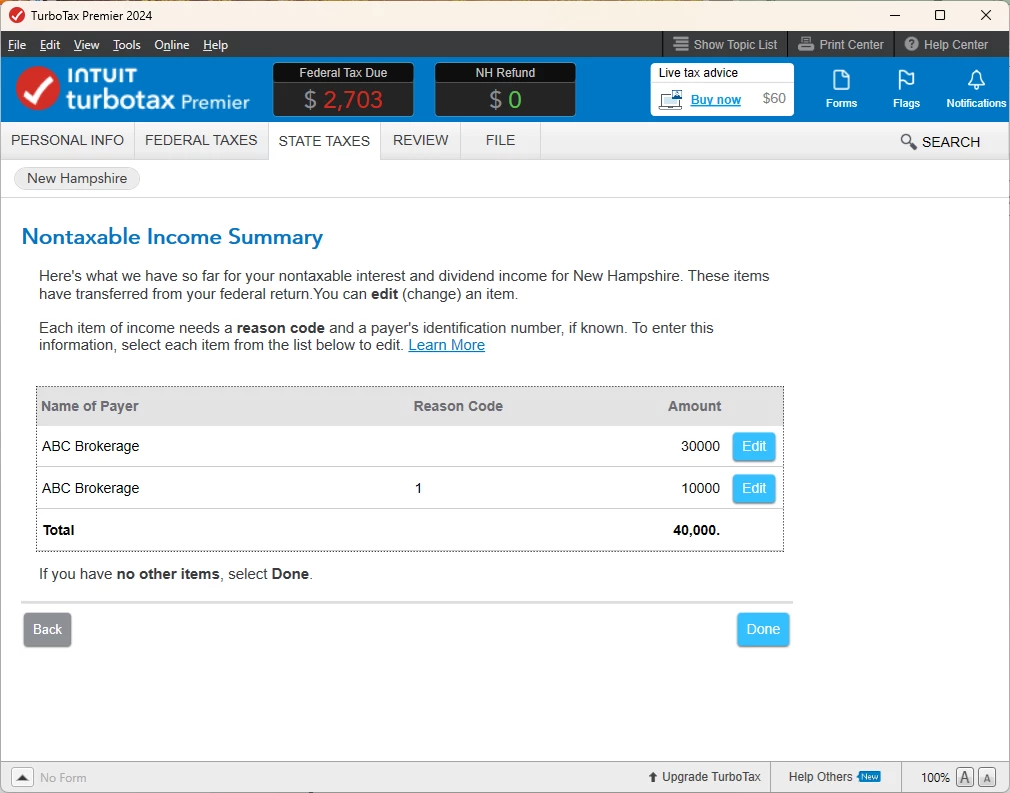This screenshot has width=1010, height=793.
Task: Edit the 10000 ABC Brokerage item
Action: [x=754, y=488]
